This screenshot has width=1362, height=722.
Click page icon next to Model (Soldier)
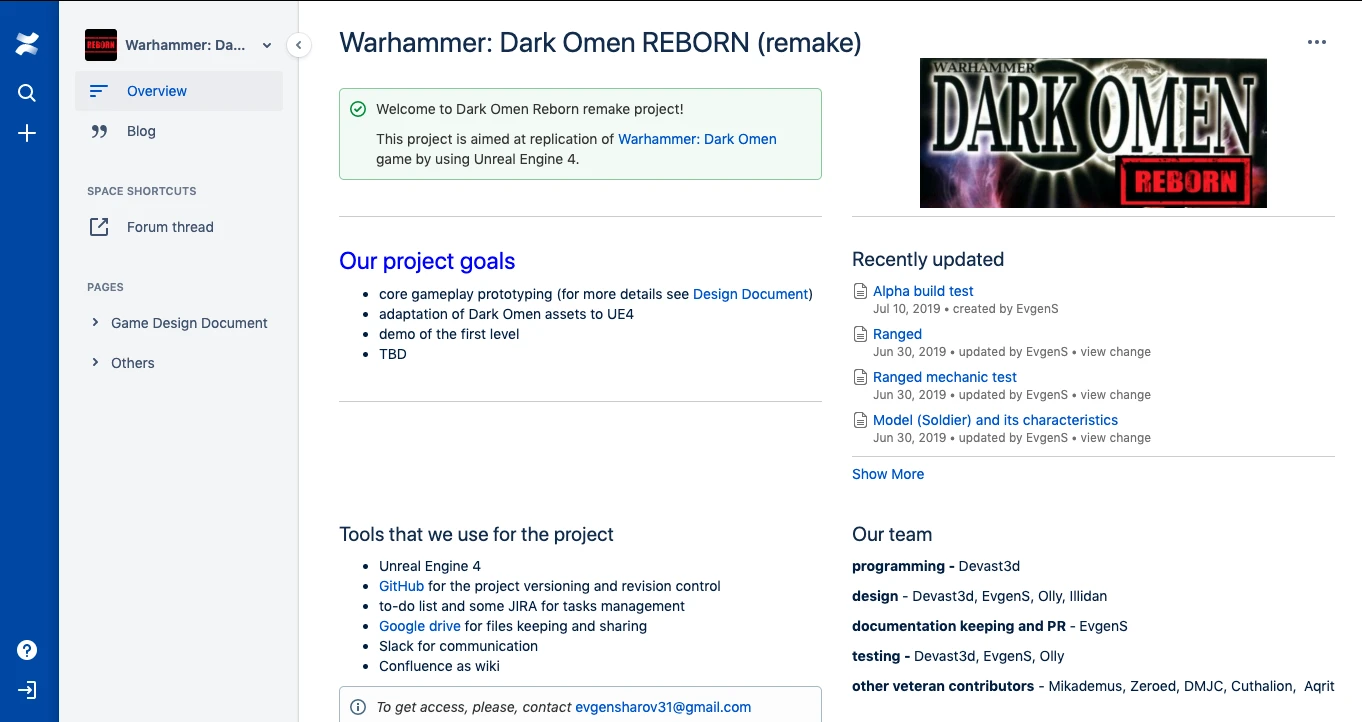click(x=860, y=420)
